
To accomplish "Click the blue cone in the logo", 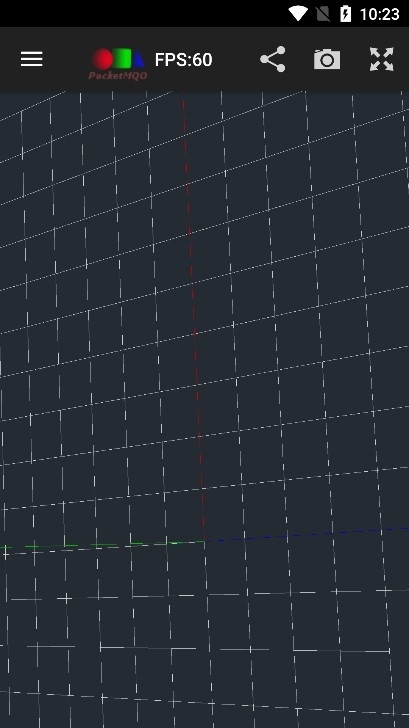I will tap(138, 58).
